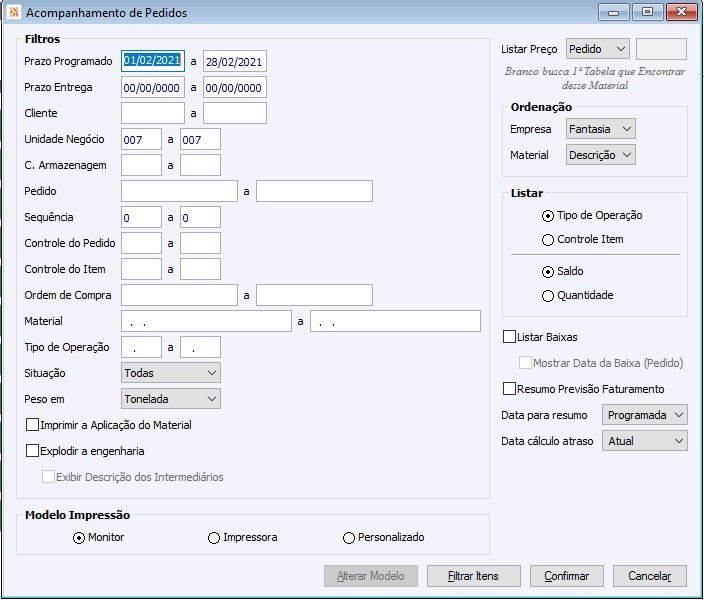Click the Sequência start field
Viewport: 704px width, 600px height.
[x=141, y=217]
